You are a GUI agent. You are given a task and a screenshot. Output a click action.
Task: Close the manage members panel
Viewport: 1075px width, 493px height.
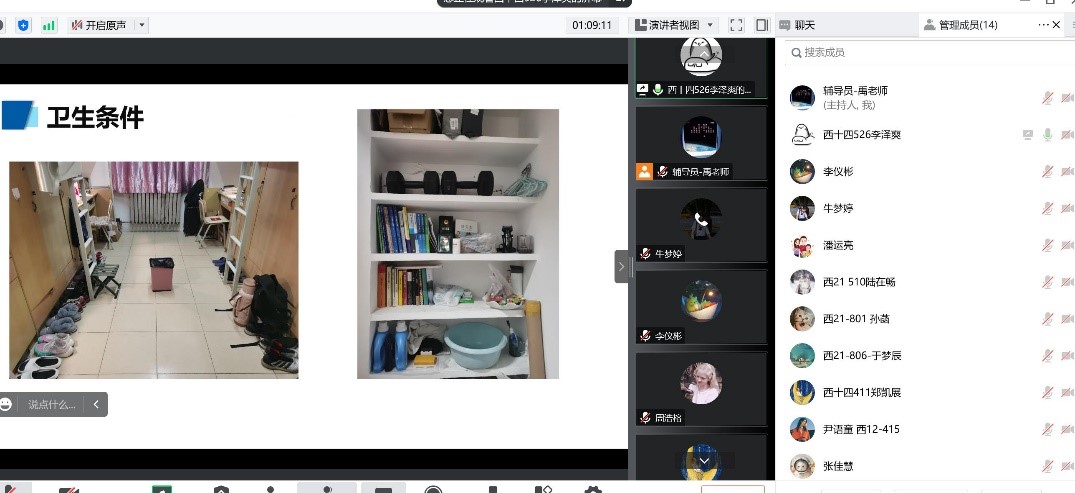tap(1056, 25)
